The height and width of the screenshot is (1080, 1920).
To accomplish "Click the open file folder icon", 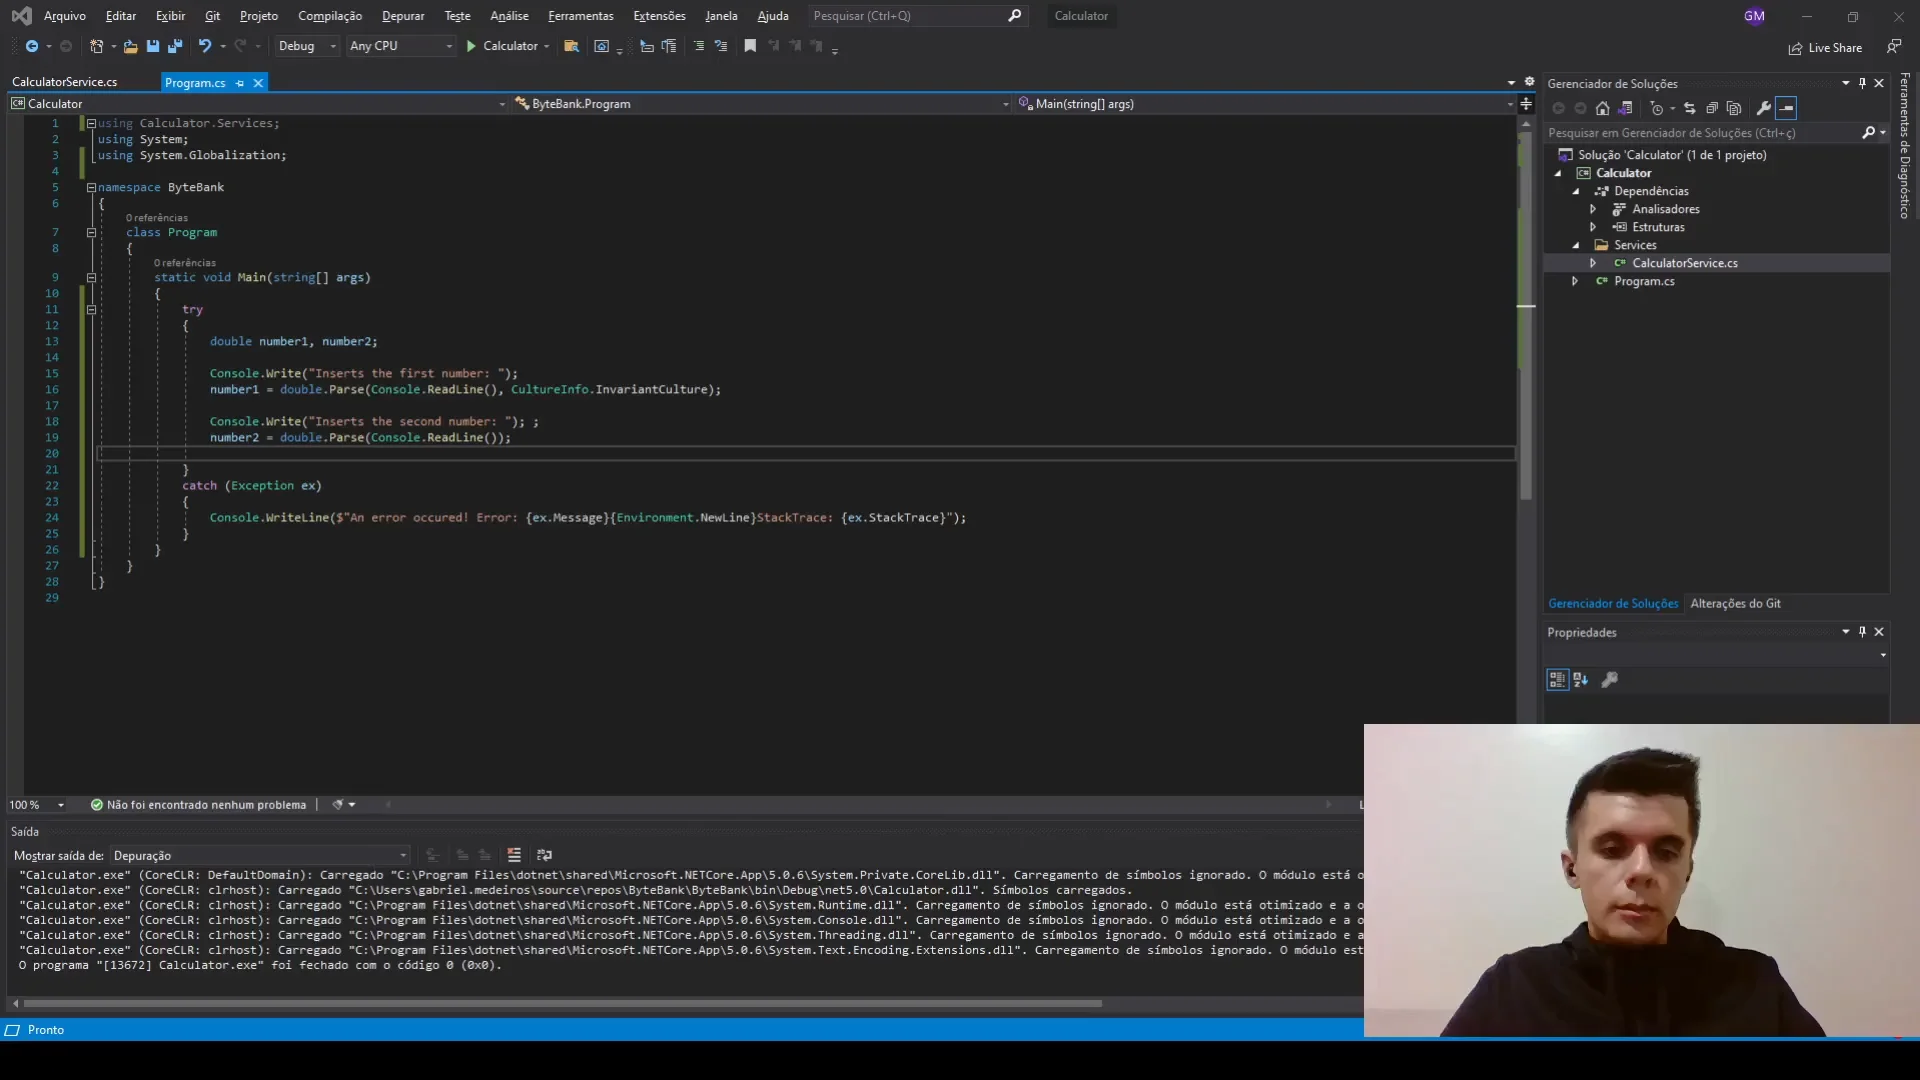I will [x=130, y=46].
